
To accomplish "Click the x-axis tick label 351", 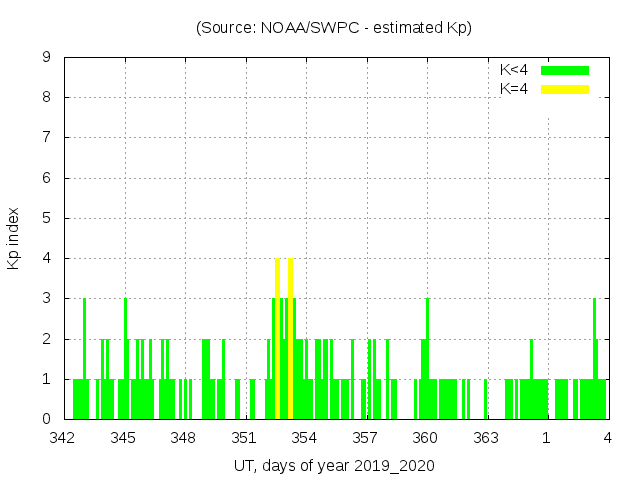I will (x=244, y=438).
